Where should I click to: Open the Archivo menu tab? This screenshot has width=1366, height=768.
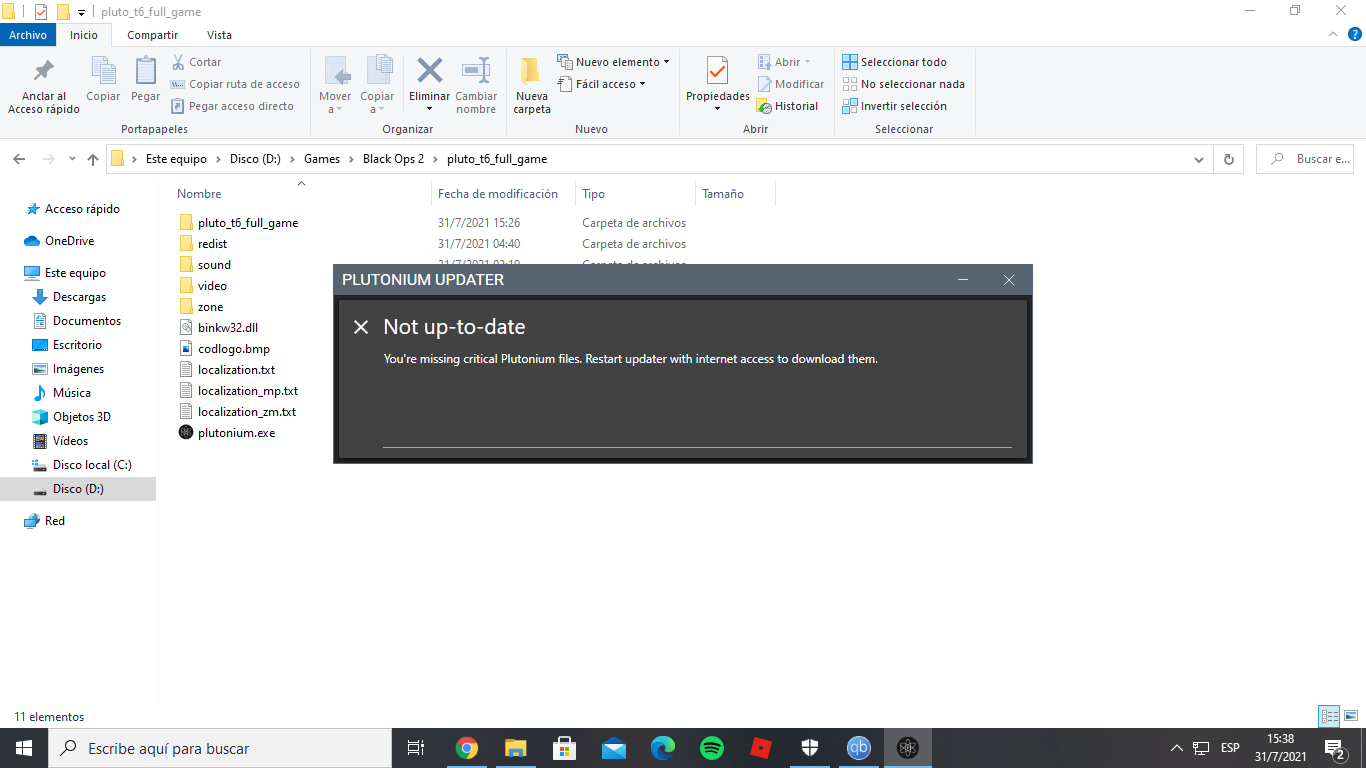[28, 35]
